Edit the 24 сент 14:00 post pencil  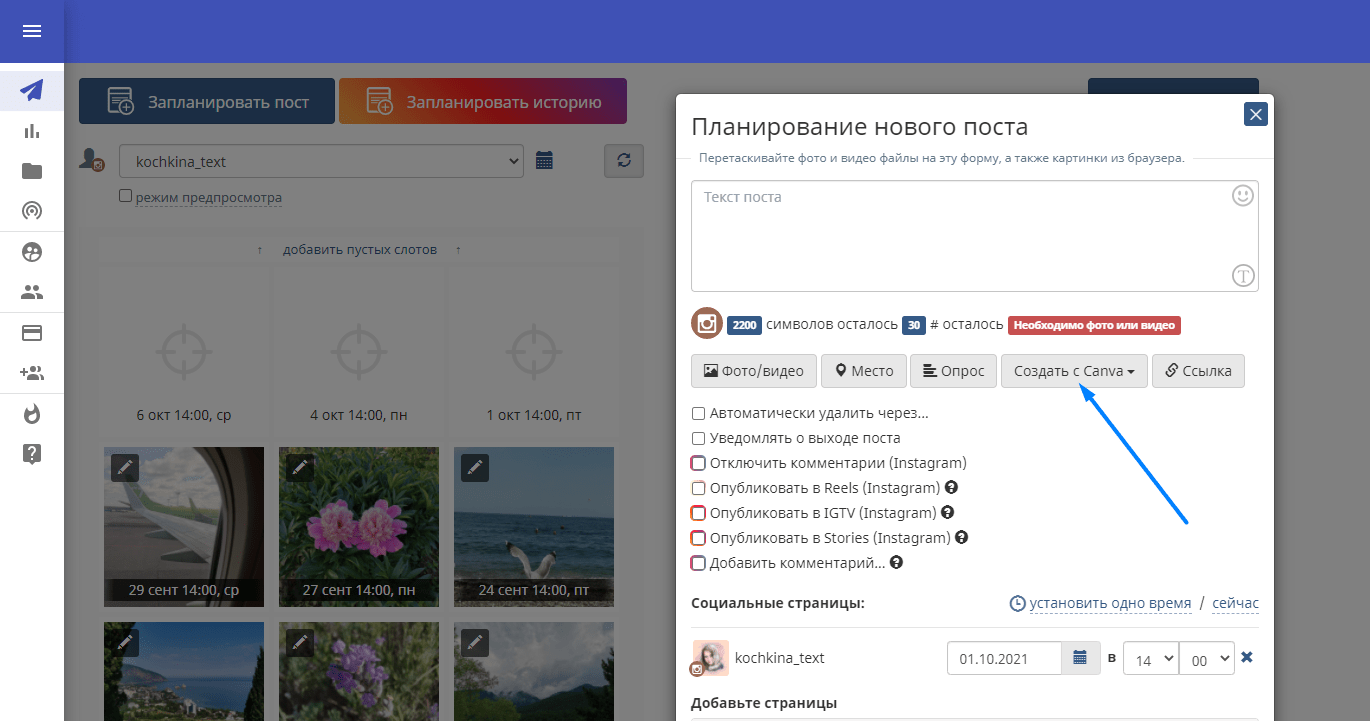[475, 467]
